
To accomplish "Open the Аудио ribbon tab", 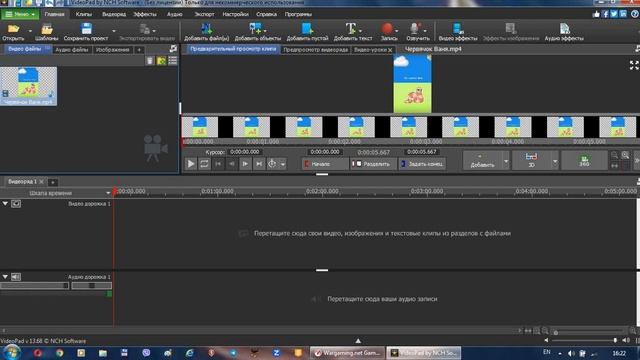I will click(x=175, y=14).
